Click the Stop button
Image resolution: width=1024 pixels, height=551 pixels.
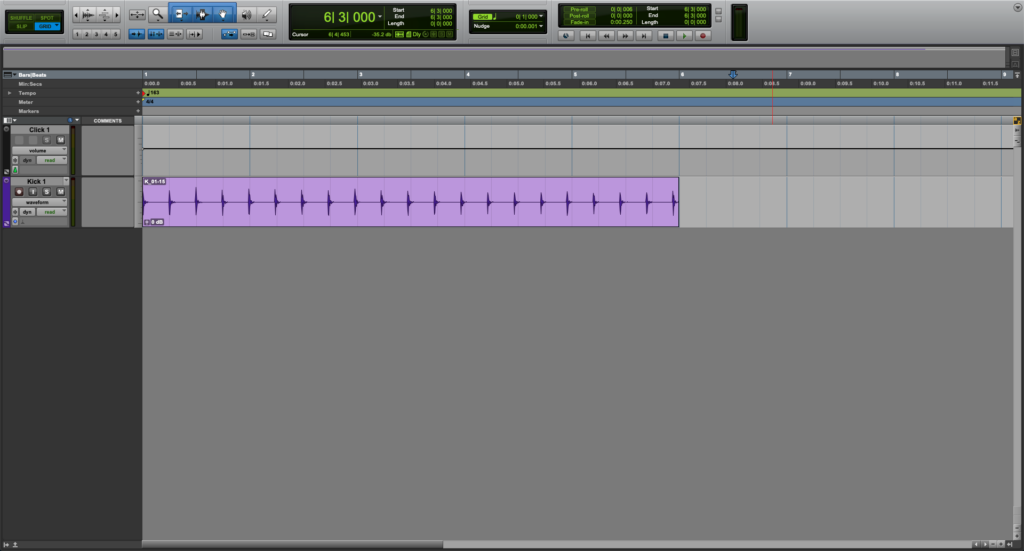point(665,36)
